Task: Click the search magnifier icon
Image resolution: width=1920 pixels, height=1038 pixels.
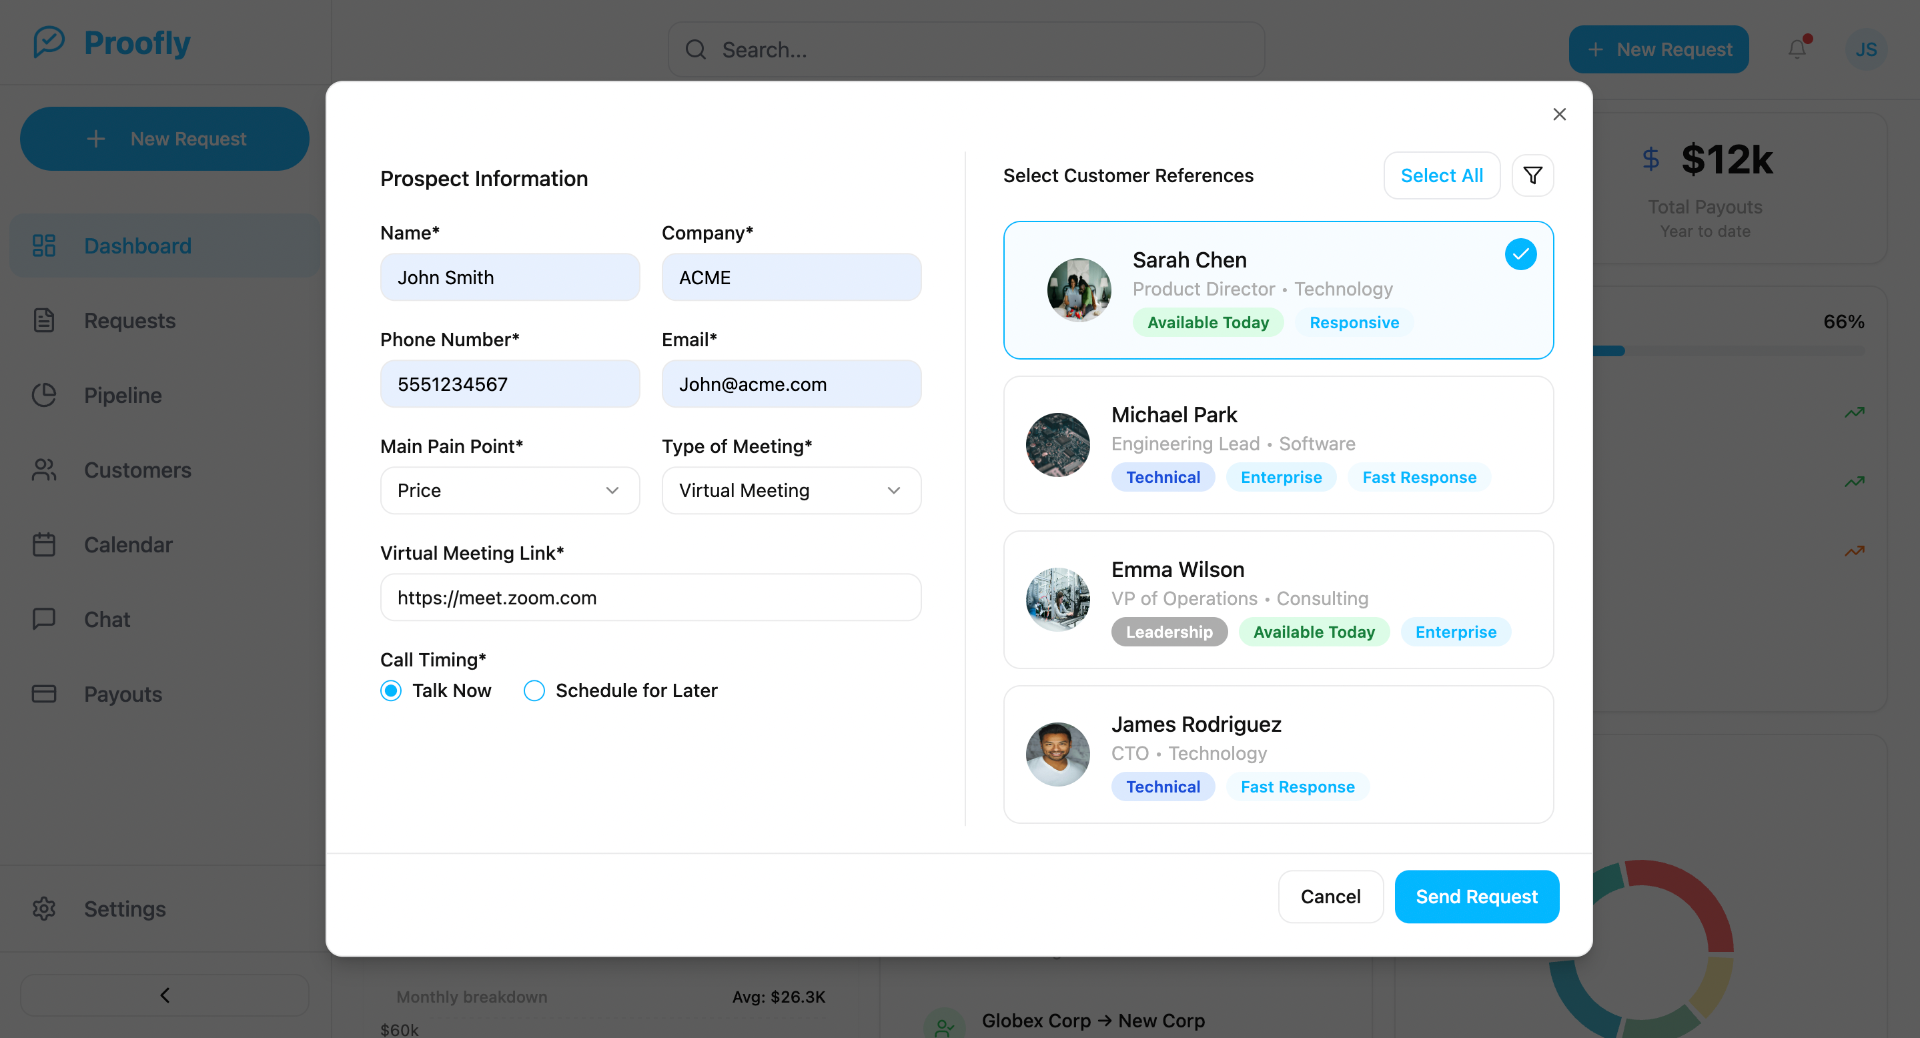Action: [696, 50]
